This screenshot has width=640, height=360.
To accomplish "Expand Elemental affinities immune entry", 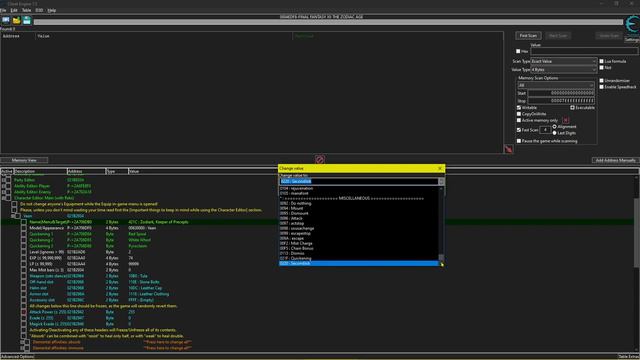I will pos(22,348).
